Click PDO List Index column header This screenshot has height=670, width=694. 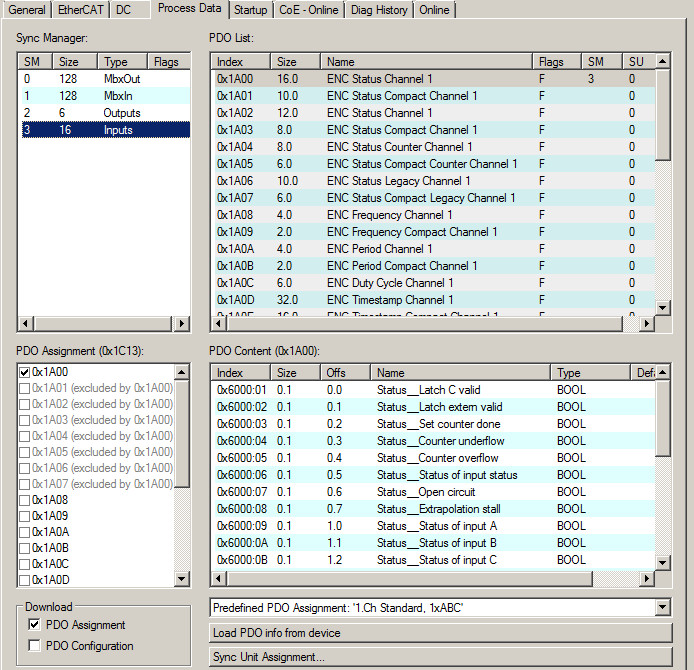240,62
